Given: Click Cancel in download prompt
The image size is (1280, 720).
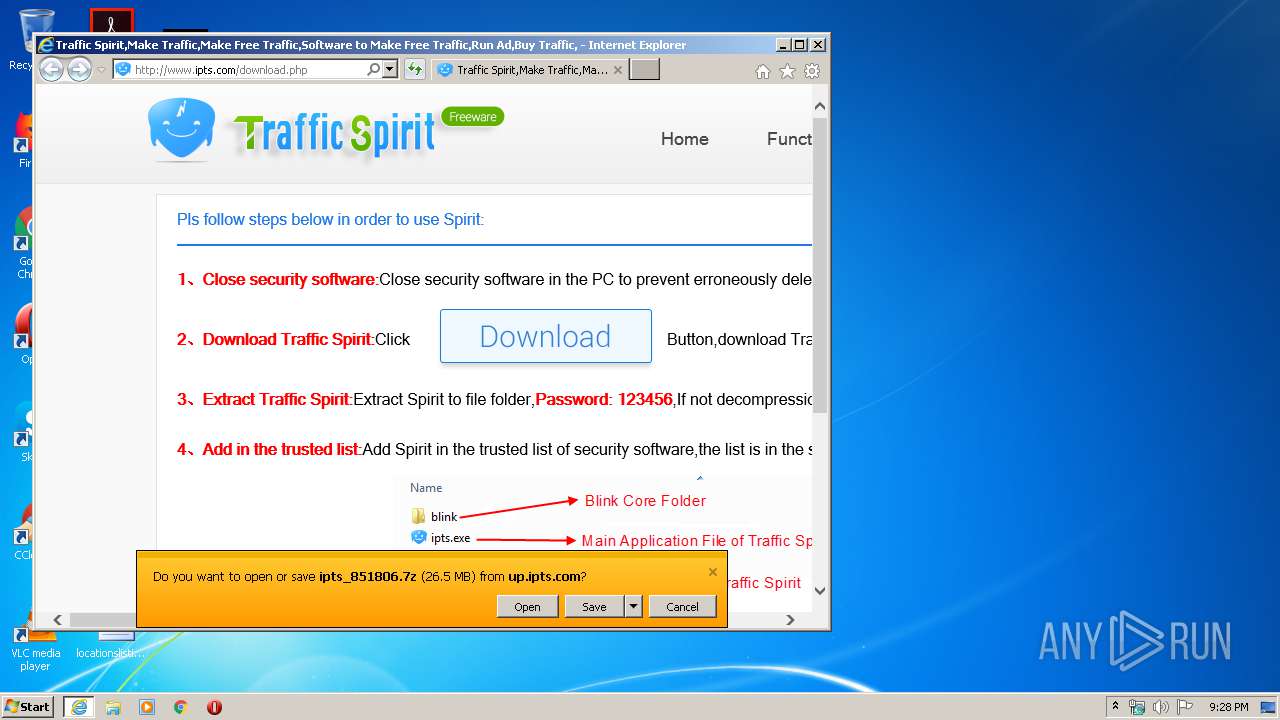Looking at the screenshot, I should [682, 606].
